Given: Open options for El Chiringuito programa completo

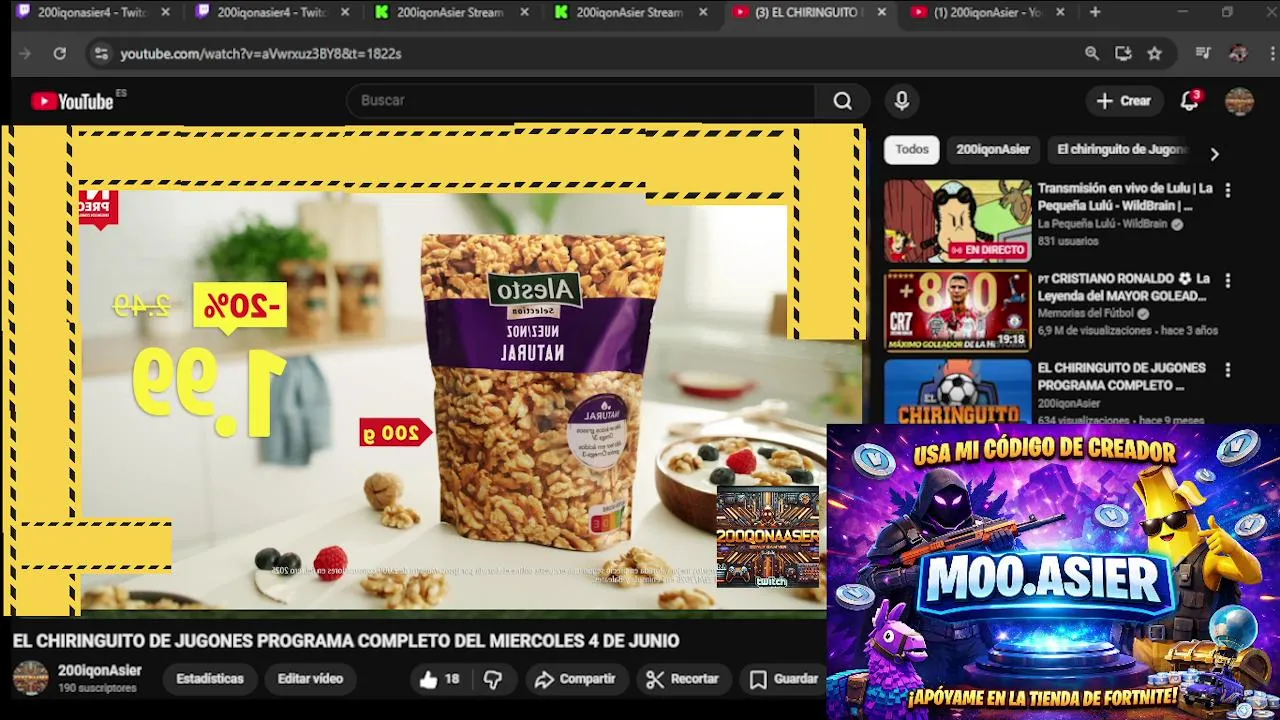Looking at the screenshot, I should pyautogui.click(x=1228, y=370).
